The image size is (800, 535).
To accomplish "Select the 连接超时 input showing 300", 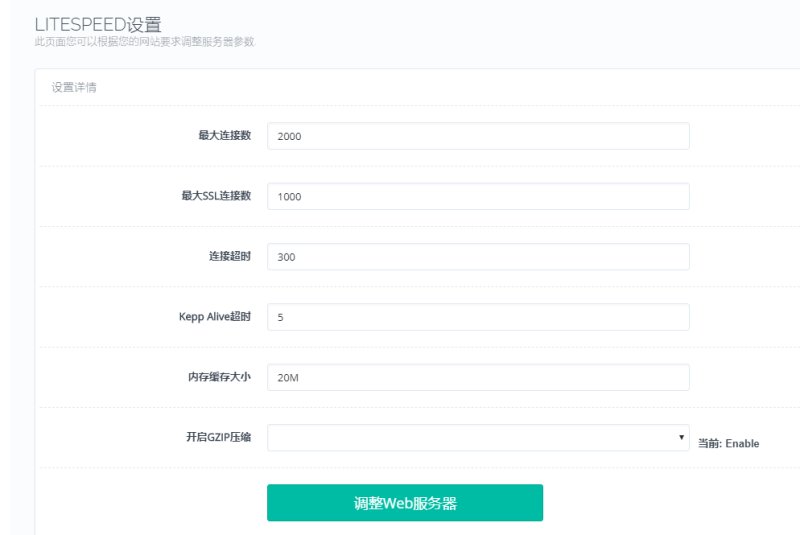I will pos(478,257).
